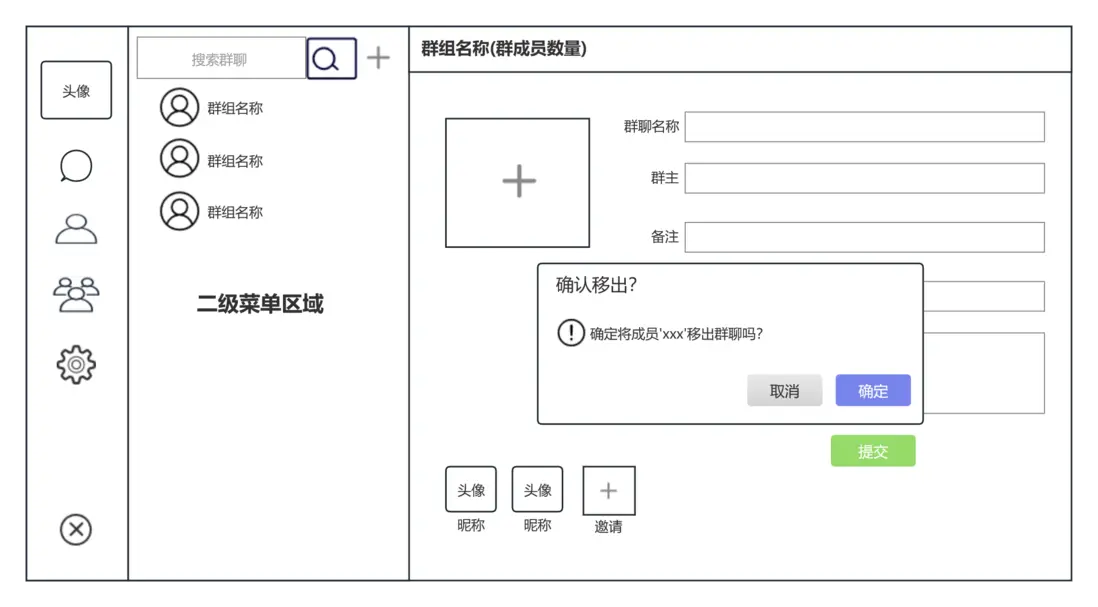Click the 群组名称(群成员数量) header title
Viewport: 1098px width, 607px height.
click(503, 48)
